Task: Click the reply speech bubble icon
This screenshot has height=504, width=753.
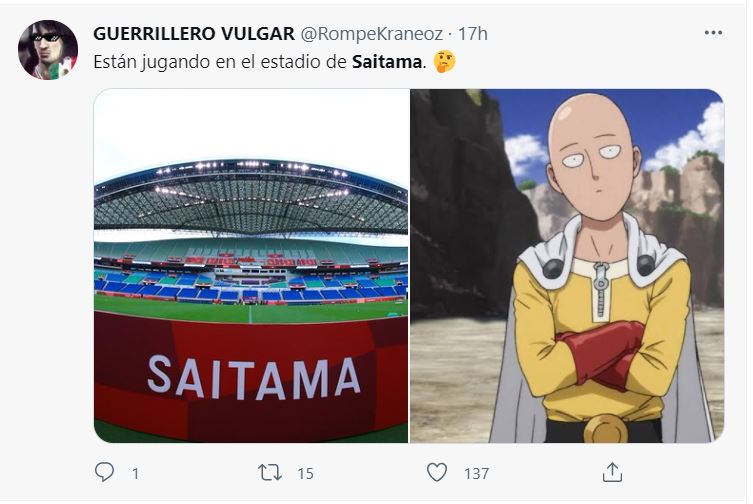Action: 104,472
